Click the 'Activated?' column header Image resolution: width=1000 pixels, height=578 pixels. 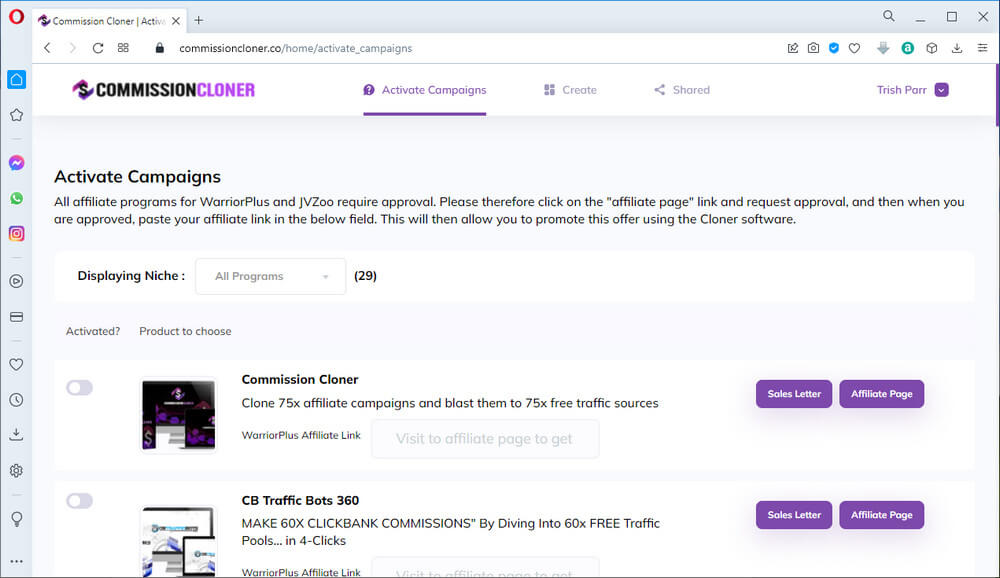pos(93,331)
